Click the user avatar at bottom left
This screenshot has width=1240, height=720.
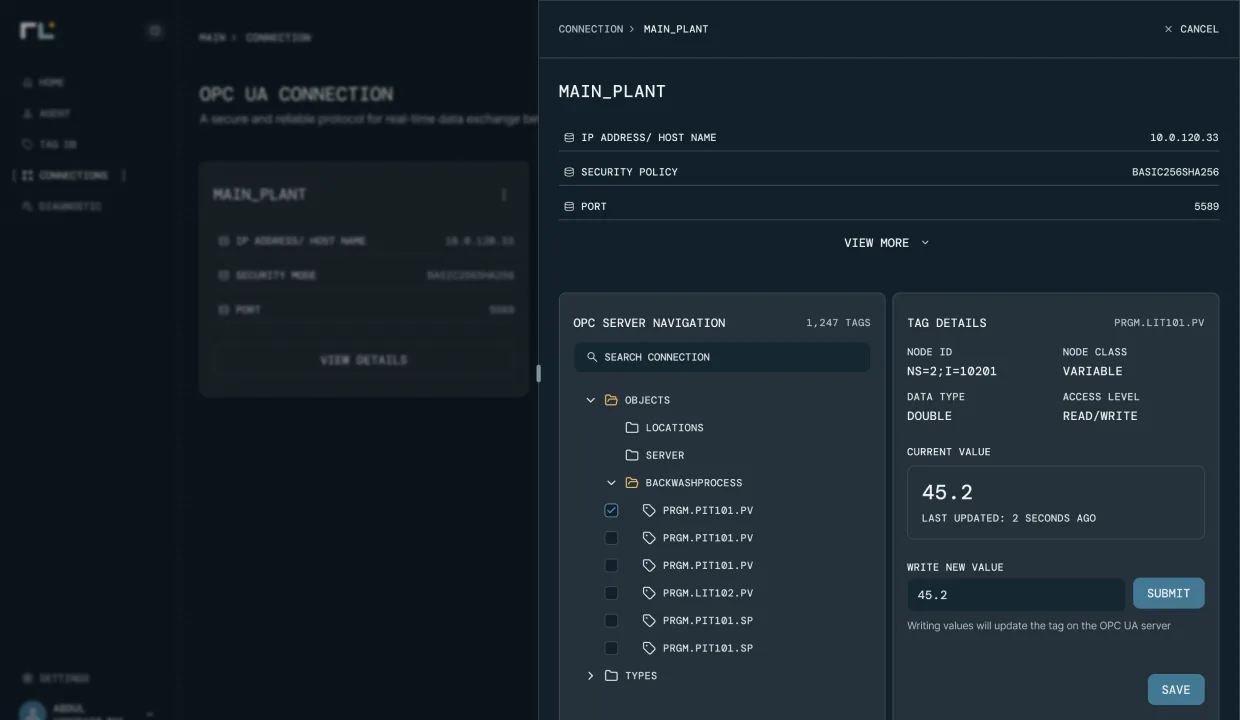pos(33,712)
